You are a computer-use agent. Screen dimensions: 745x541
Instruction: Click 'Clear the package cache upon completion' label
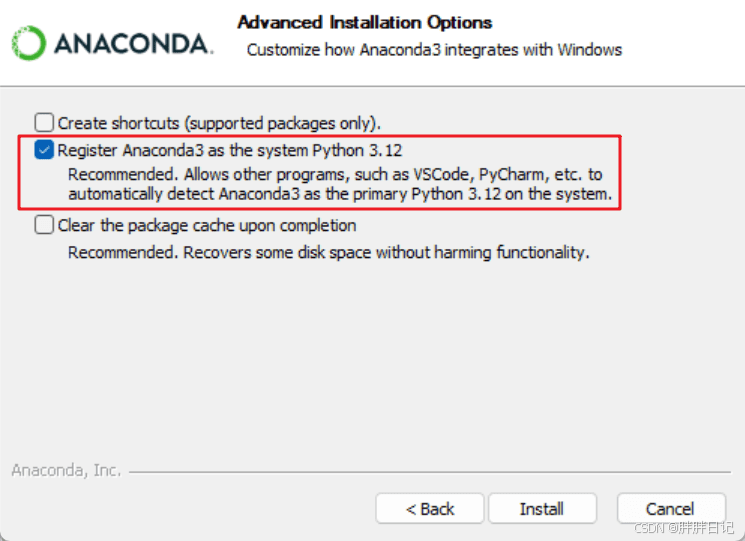click(207, 225)
